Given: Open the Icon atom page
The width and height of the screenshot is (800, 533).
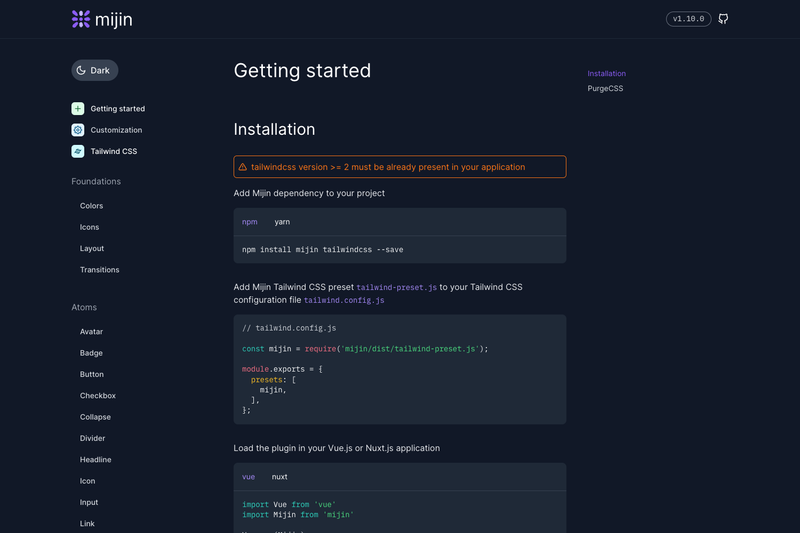Looking at the screenshot, I should (x=87, y=481).
